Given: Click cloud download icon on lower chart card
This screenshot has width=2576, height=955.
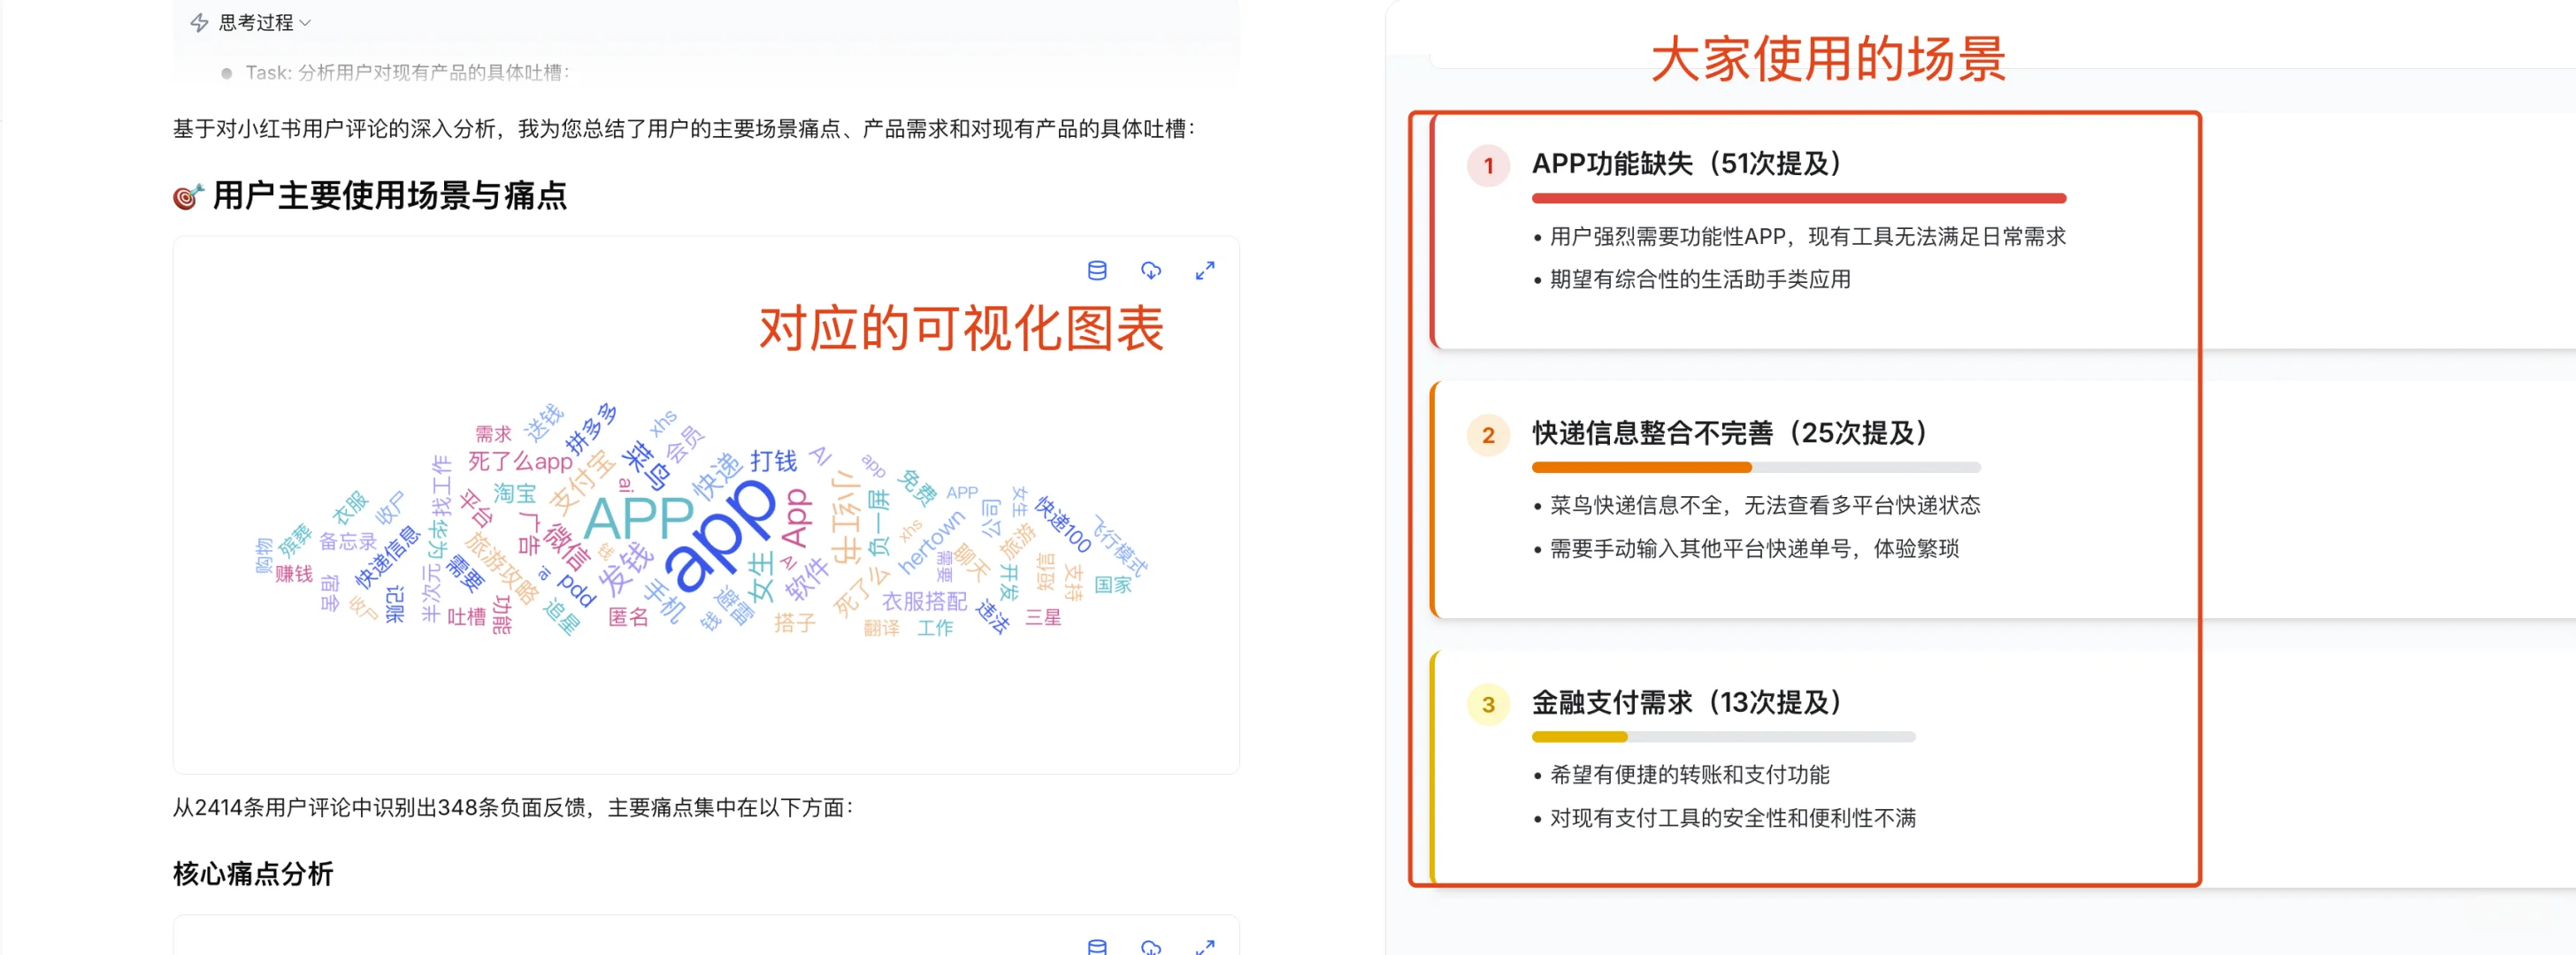Looking at the screenshot, I should (1151, 946).
